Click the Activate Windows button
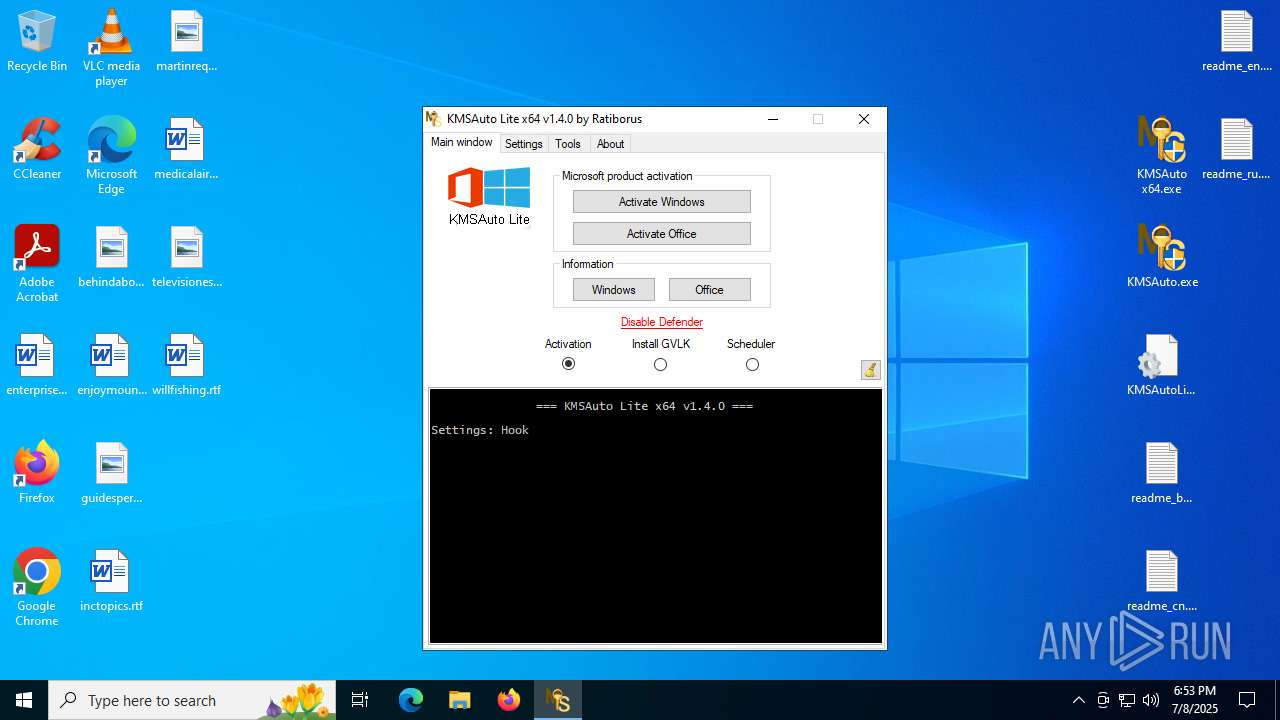Screen dimensions: 1280x720 (661, 201)
